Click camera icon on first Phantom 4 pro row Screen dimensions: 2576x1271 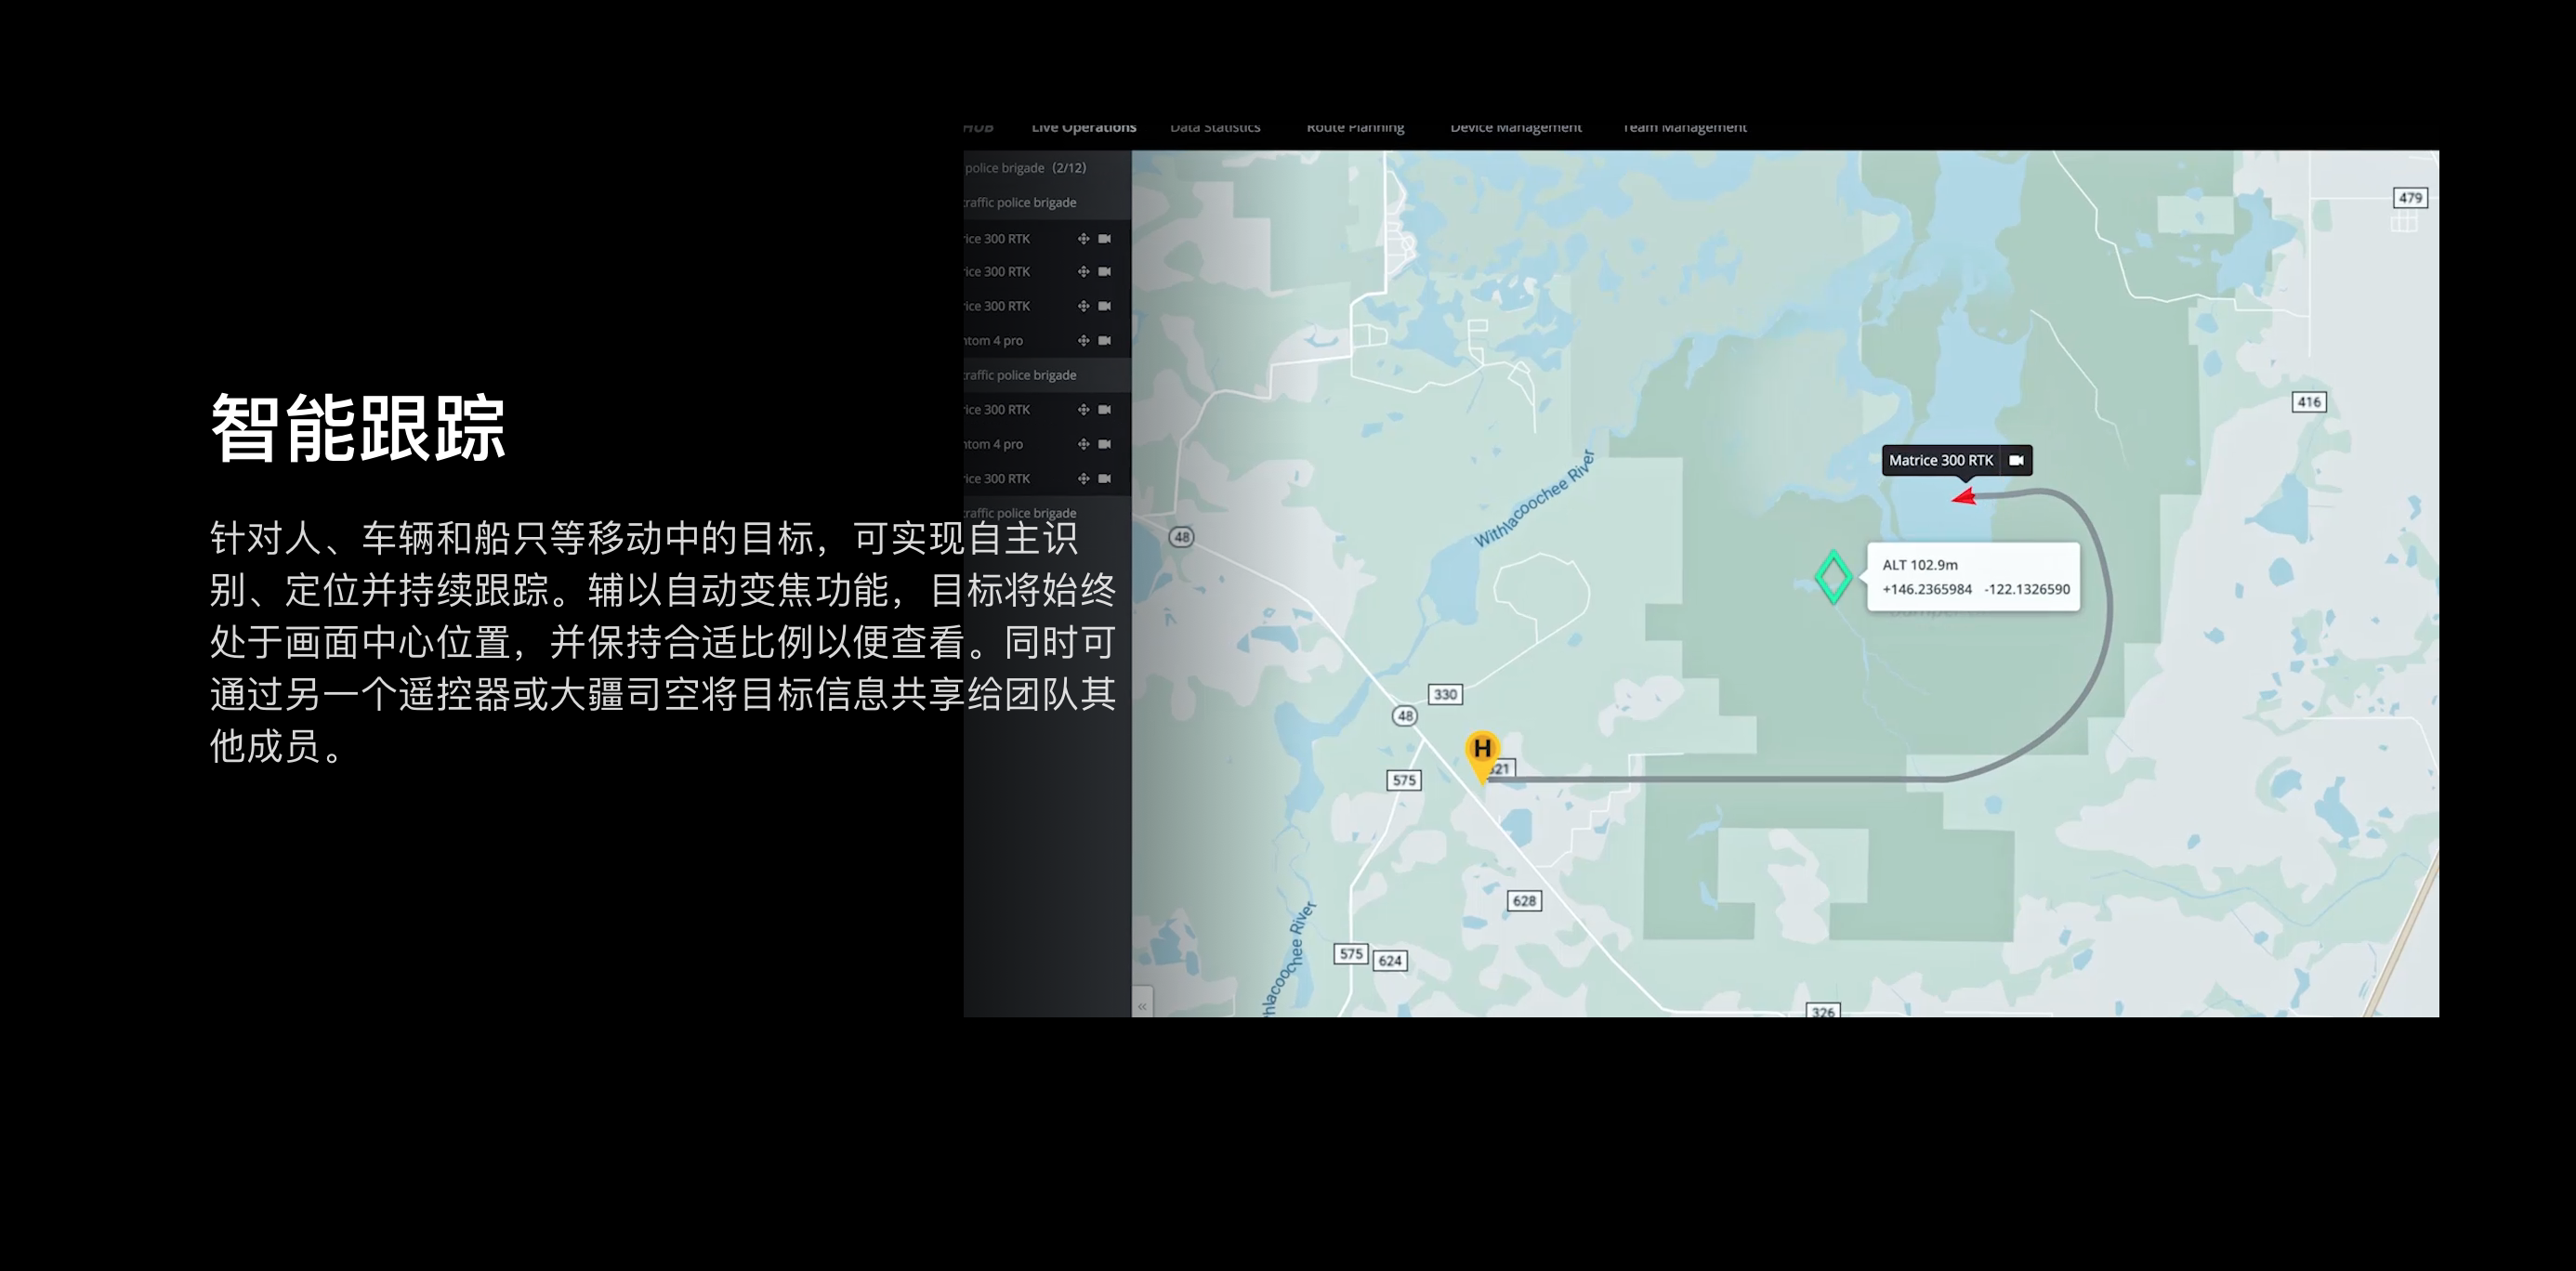1104,341
